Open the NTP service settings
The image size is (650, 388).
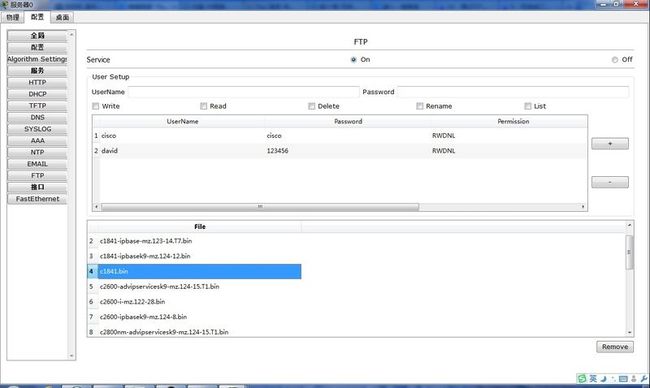(x=37, y=152)
